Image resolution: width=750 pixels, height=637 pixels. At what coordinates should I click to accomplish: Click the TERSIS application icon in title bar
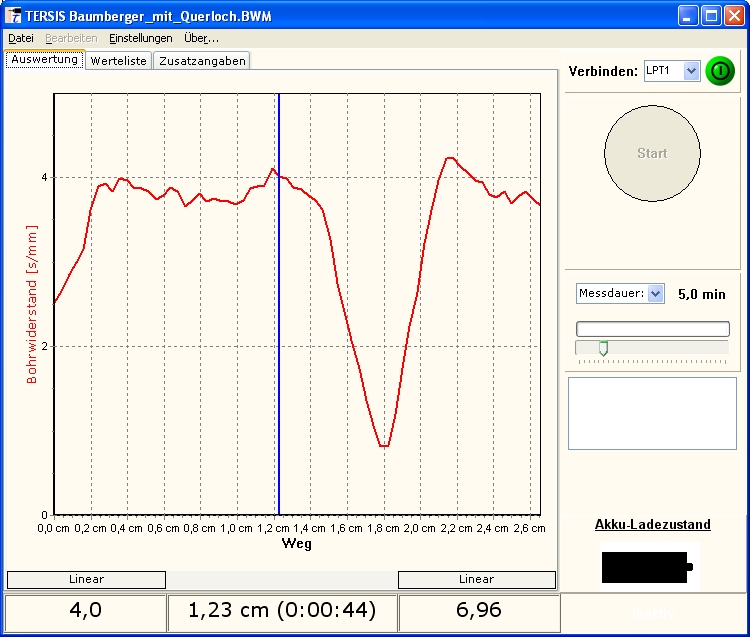pyautogui.click(x=13, y=16)
